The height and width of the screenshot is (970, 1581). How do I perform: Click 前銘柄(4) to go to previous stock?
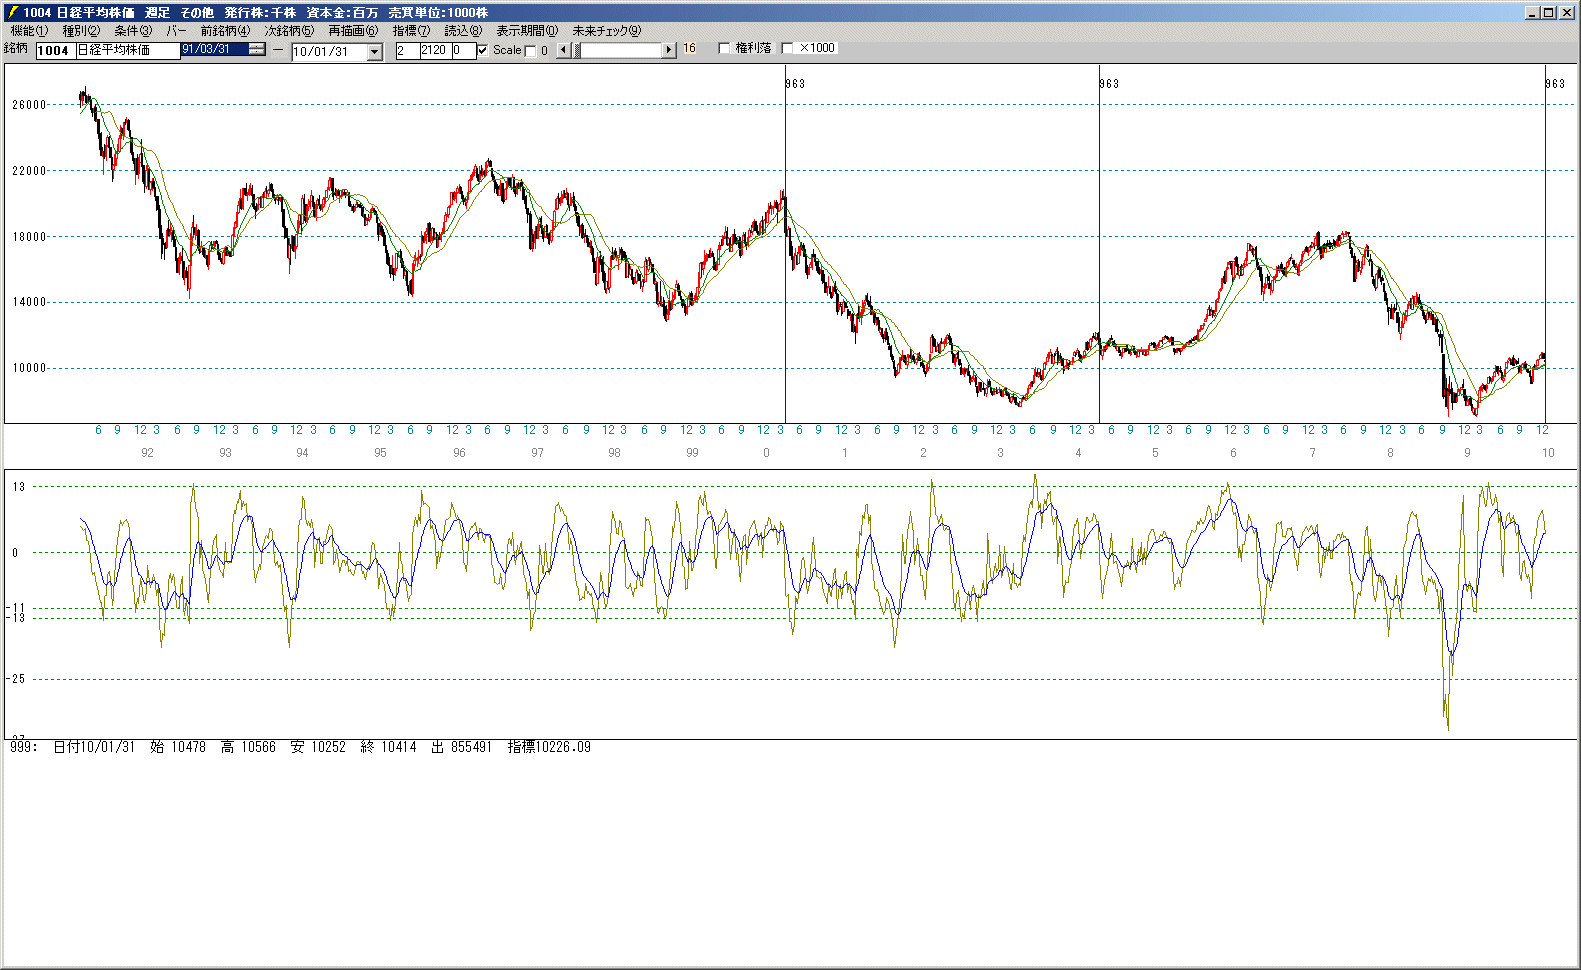(x=225, y=31)
